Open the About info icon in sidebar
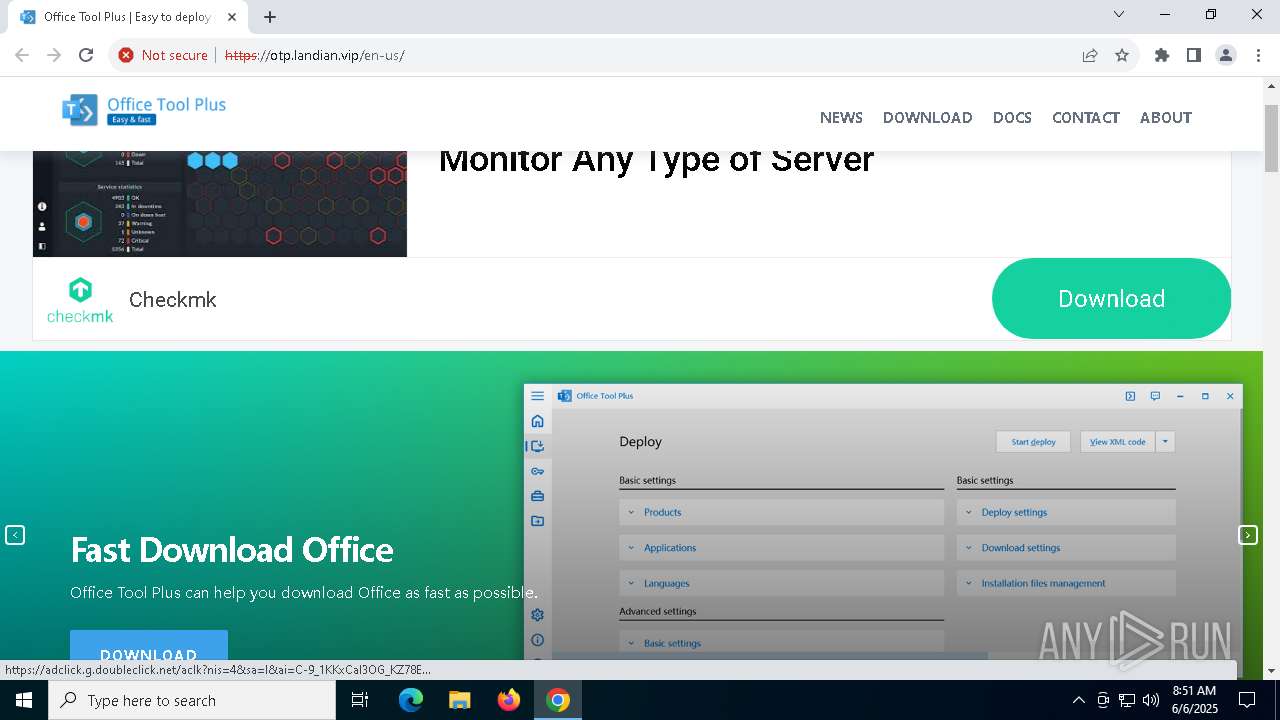The image size is (1280, 720). click(537, 640)
